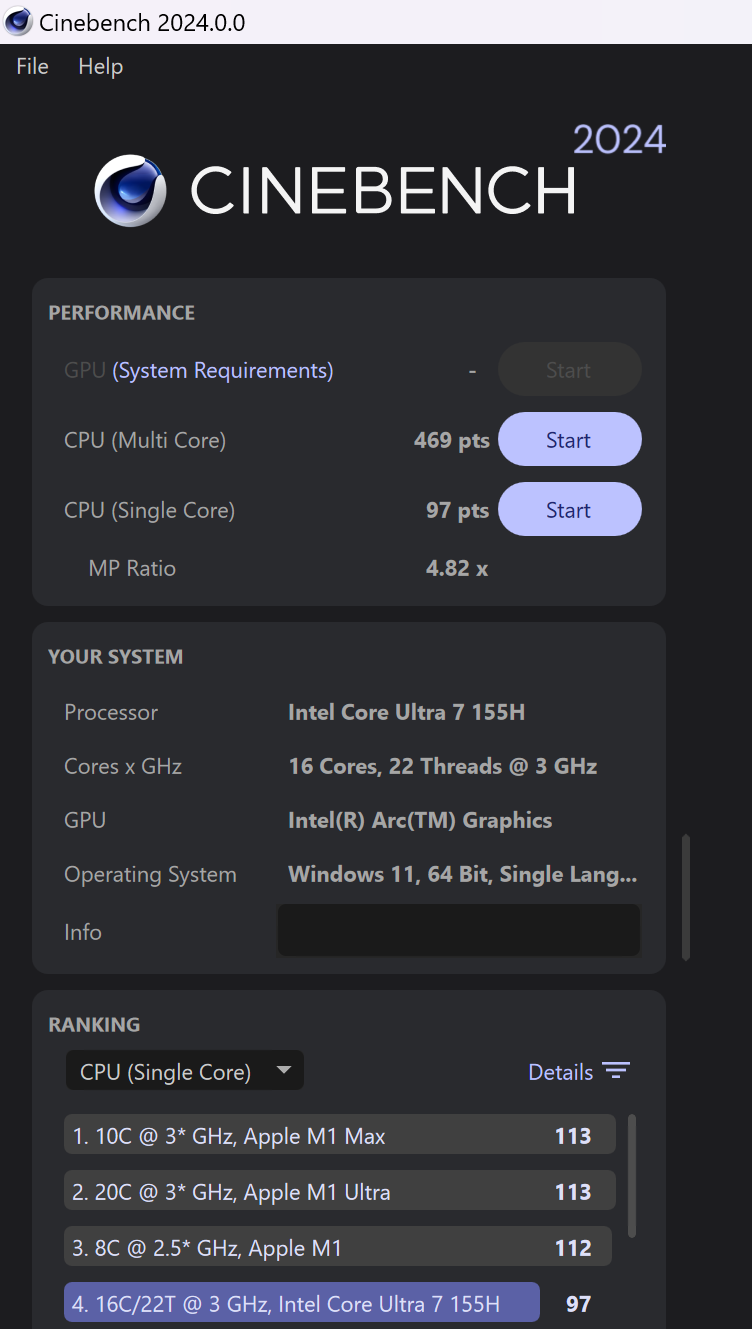This screenshot has height=1329, width=752.
Task: Open the File menu
Action: (32, 66)
